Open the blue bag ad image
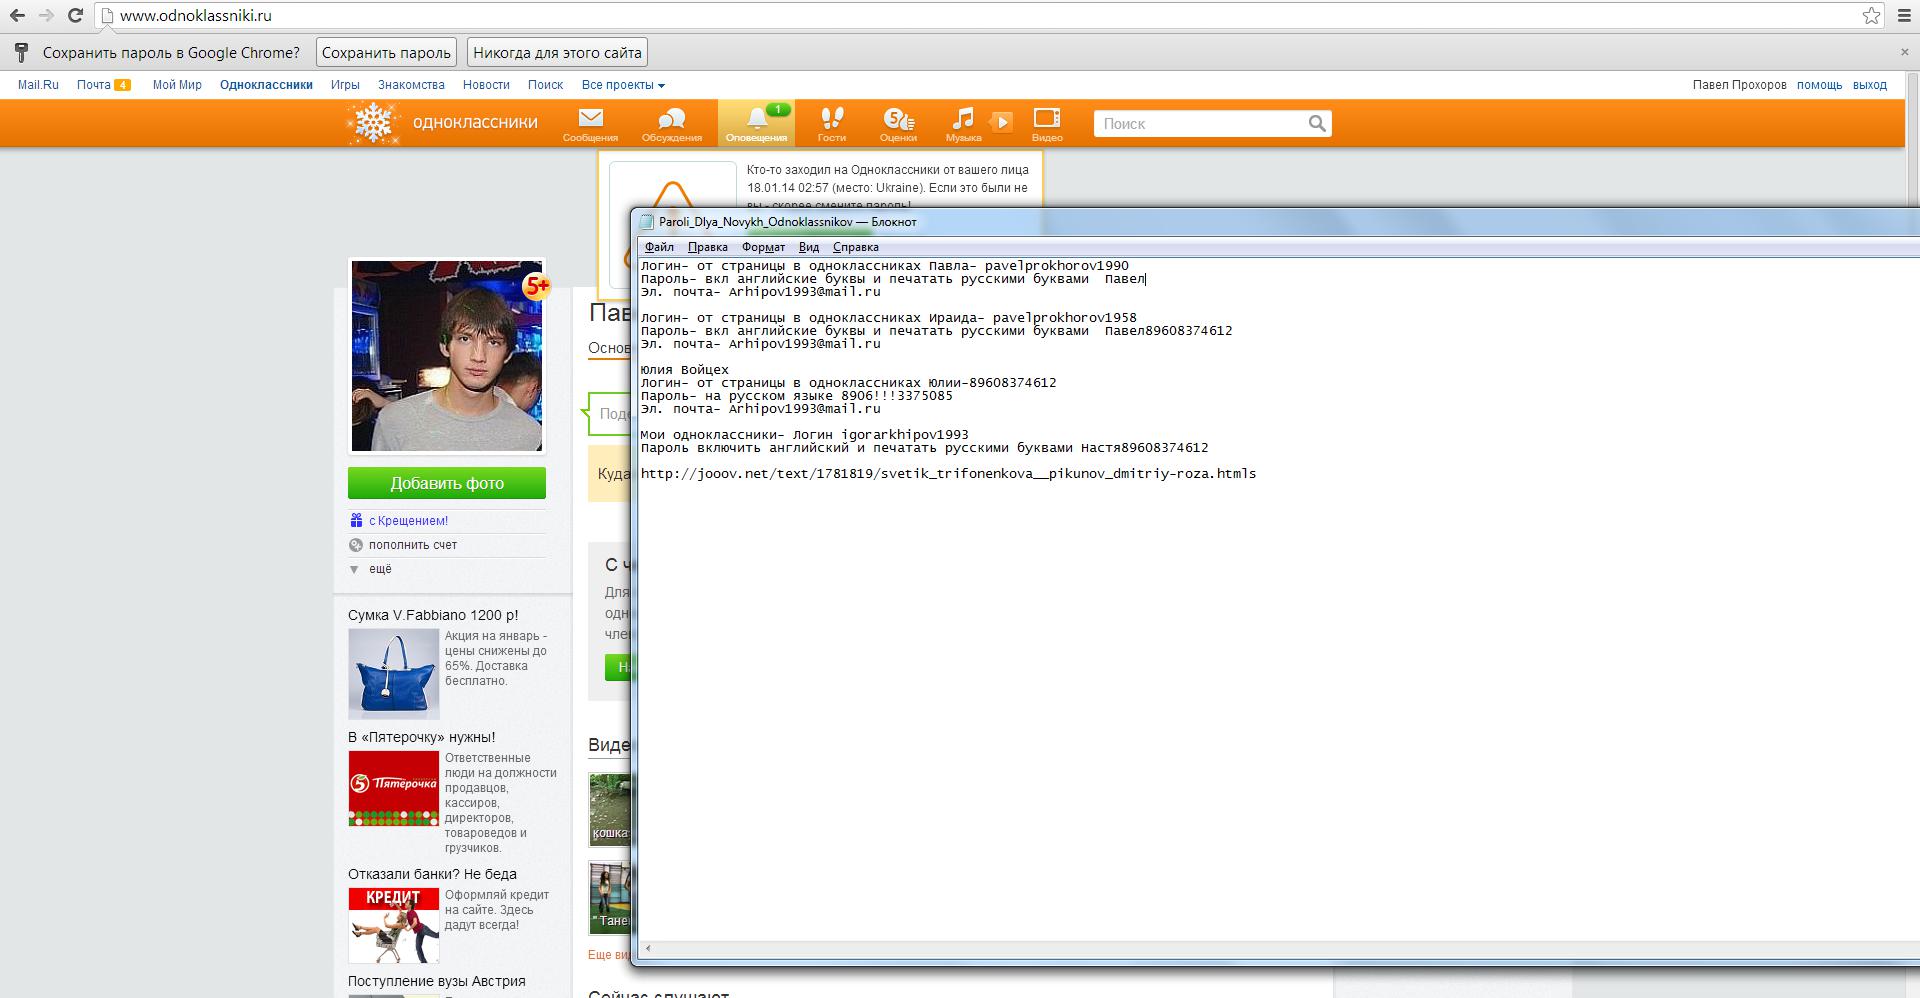The height and width of the screenshot is (998, 1920). (x=393, y=673)
